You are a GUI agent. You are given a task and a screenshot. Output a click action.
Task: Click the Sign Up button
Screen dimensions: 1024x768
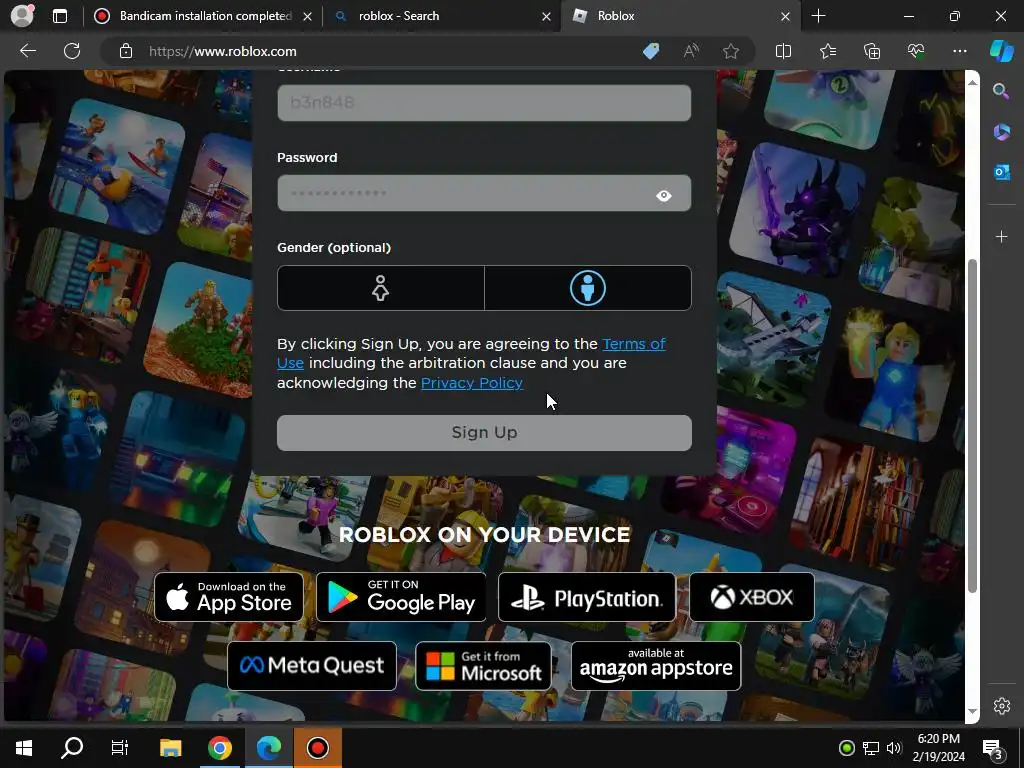(x=484, y=432)
